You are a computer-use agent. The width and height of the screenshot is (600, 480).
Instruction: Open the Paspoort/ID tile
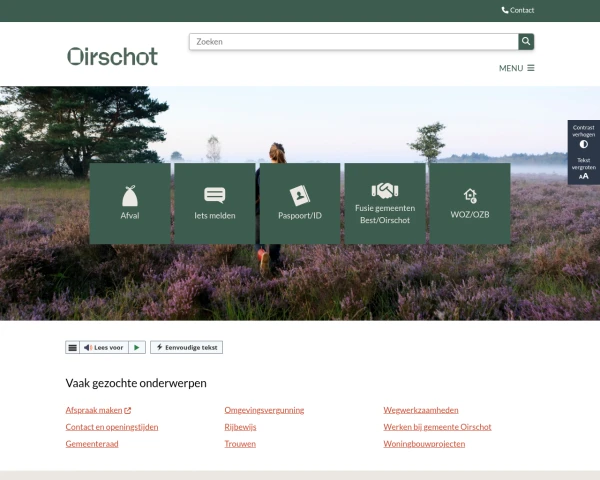coord(300,203)
